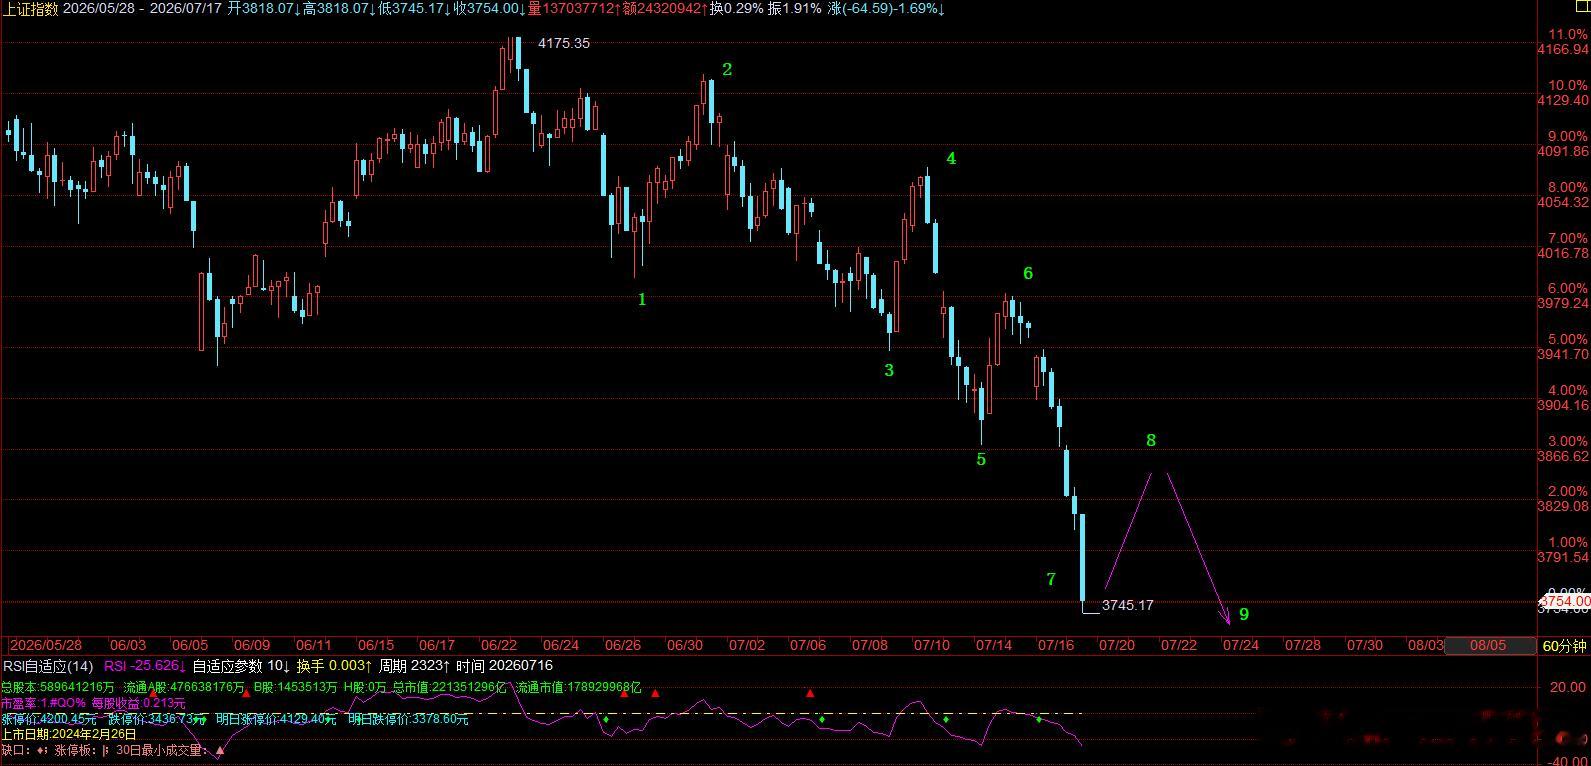Image resolution: width=1591 pixels, height=766 pixels.
Task: Click the 11.0% percent axis label
Action: [x=1567, y=34]
